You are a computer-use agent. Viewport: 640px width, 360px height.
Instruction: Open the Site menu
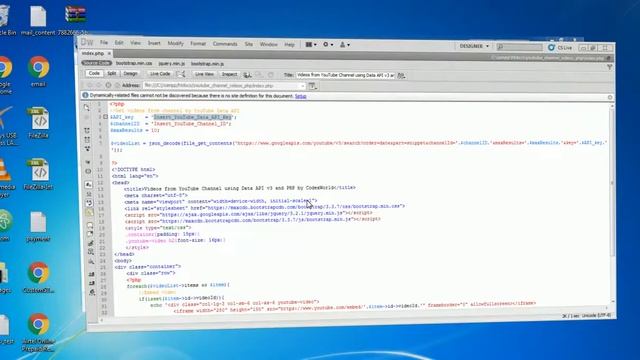coord(249,44)
